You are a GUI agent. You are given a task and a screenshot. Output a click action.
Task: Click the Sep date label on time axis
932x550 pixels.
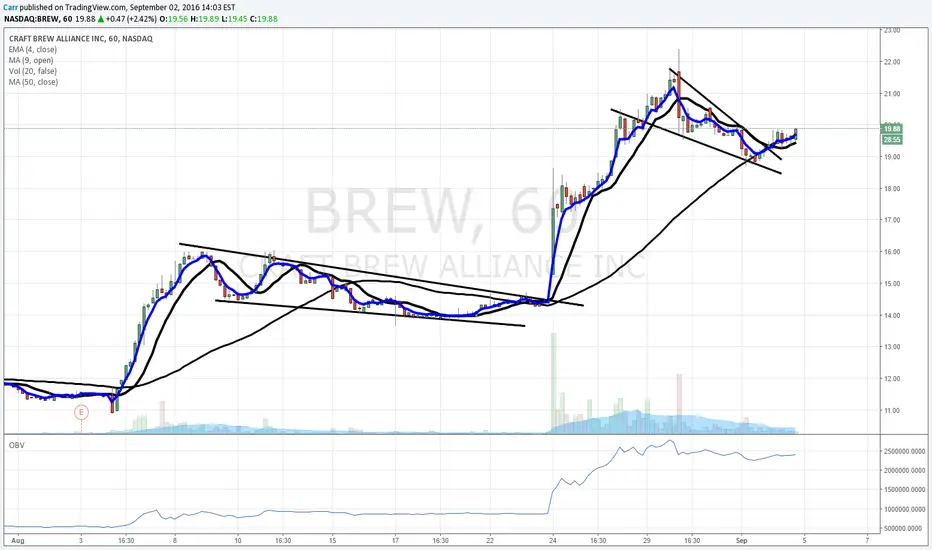pos(741,541)
